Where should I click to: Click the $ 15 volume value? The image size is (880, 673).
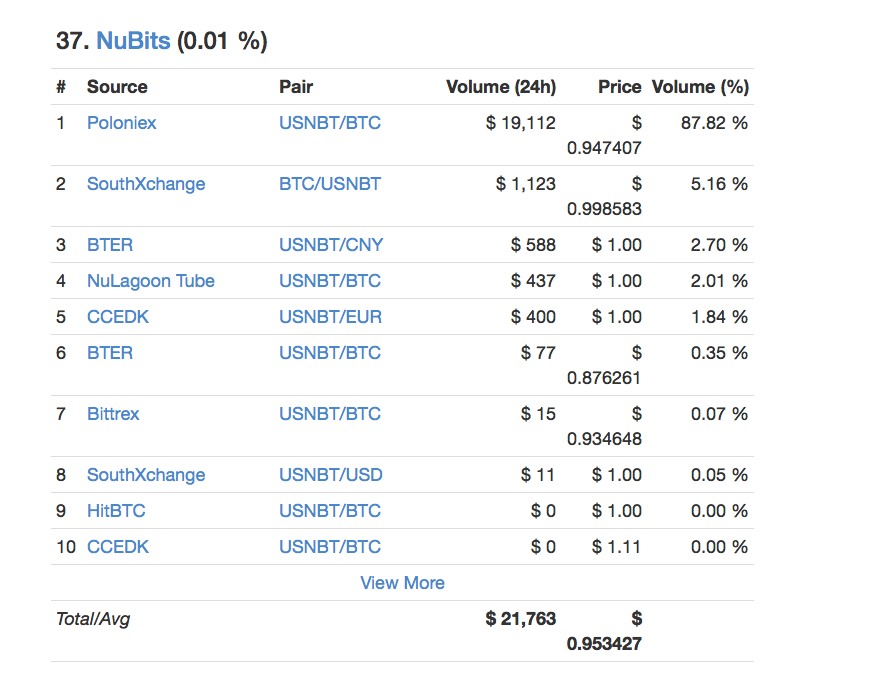click(538, 414)
